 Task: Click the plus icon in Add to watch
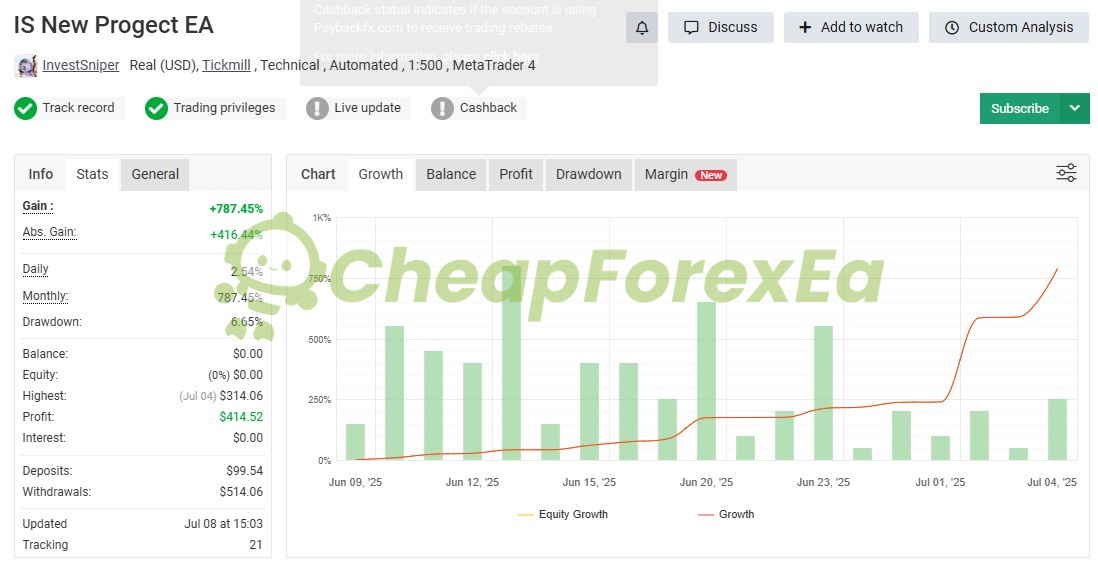coord(805,27)
